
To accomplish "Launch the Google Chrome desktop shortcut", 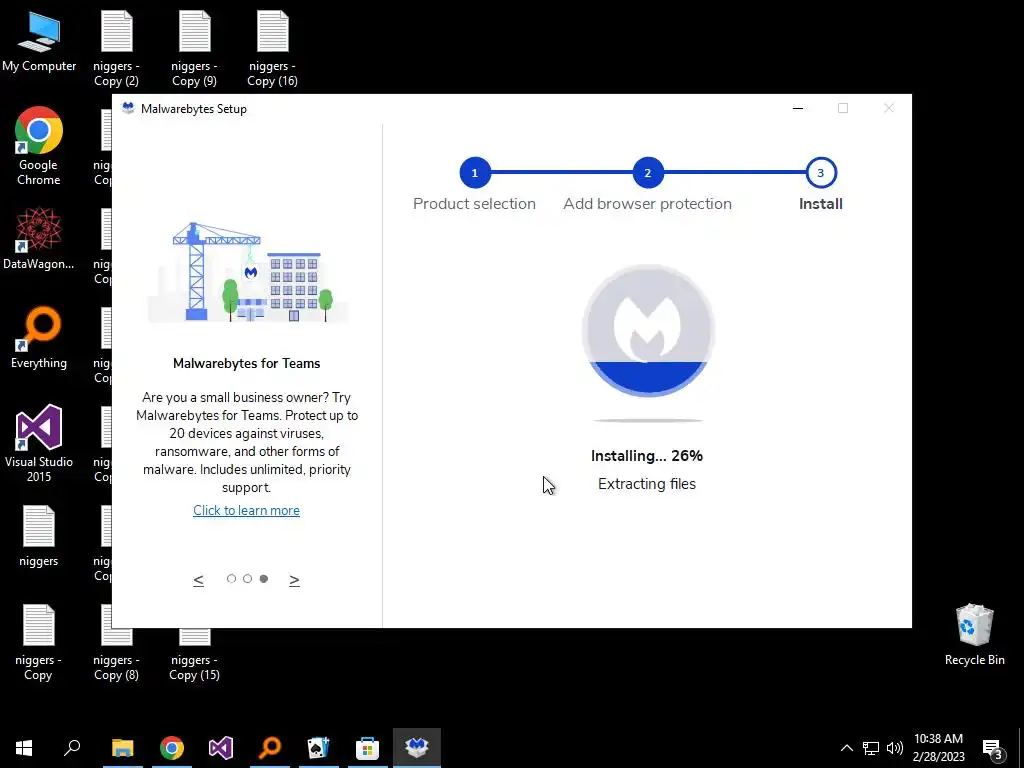I will point(39,146).
